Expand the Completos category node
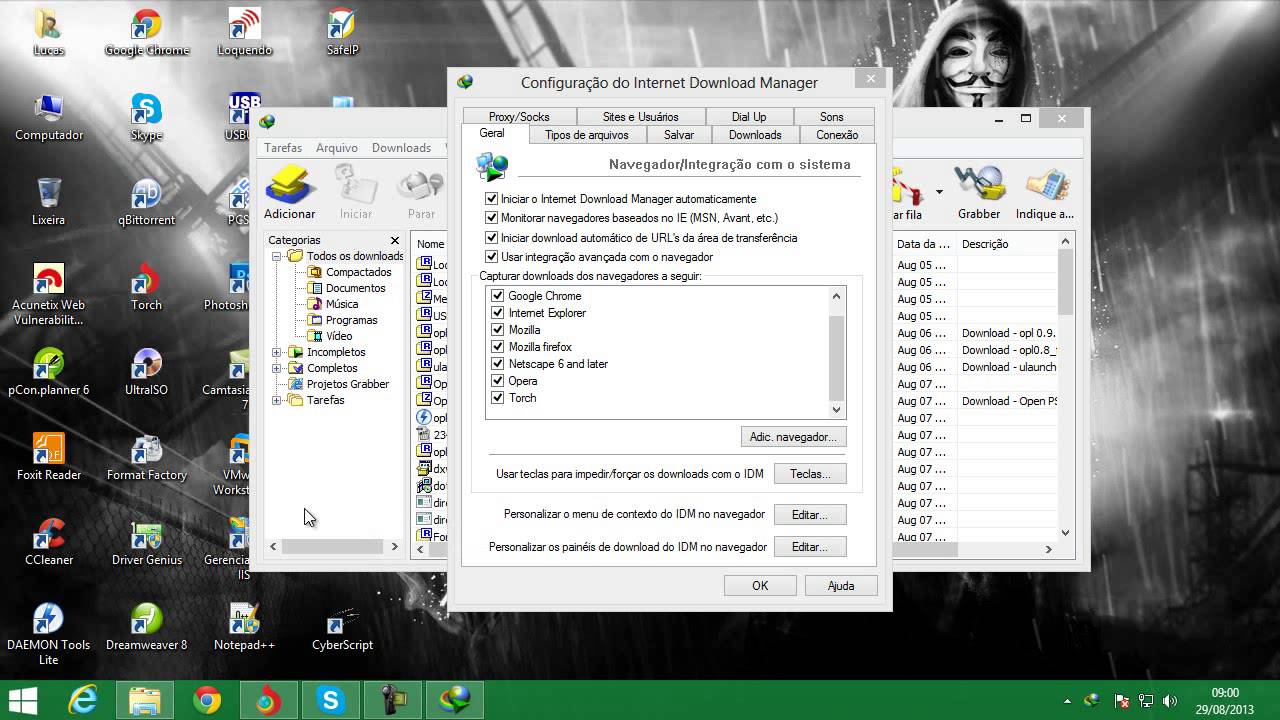 [x=277, y=368]
